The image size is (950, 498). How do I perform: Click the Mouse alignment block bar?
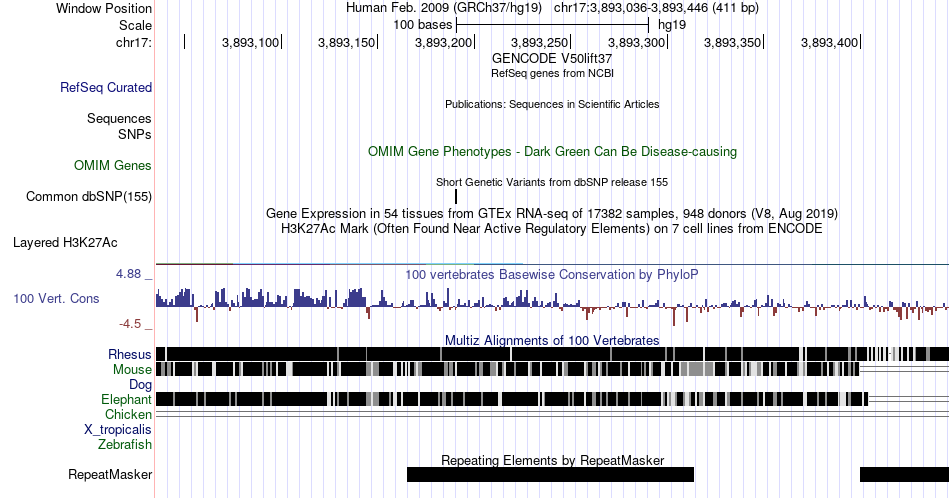click(x=508, y=370)
